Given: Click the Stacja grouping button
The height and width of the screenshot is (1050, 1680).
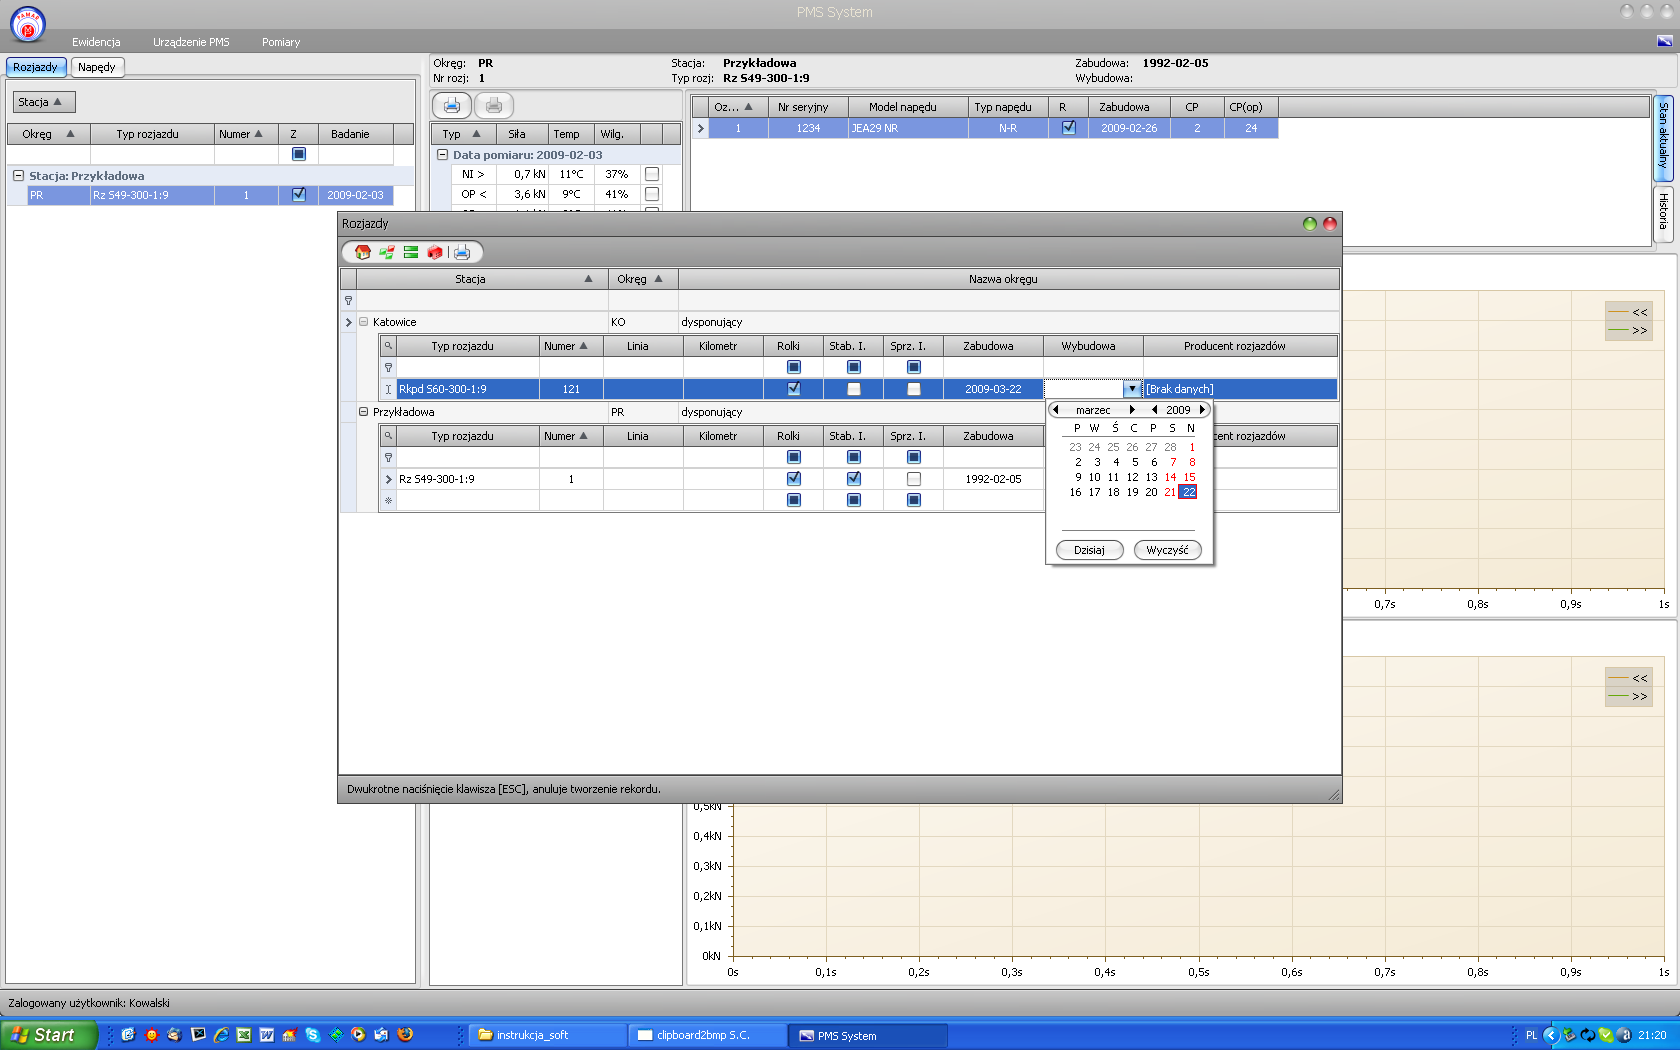Looking at the screenshot, I should (x=44, y=102).
